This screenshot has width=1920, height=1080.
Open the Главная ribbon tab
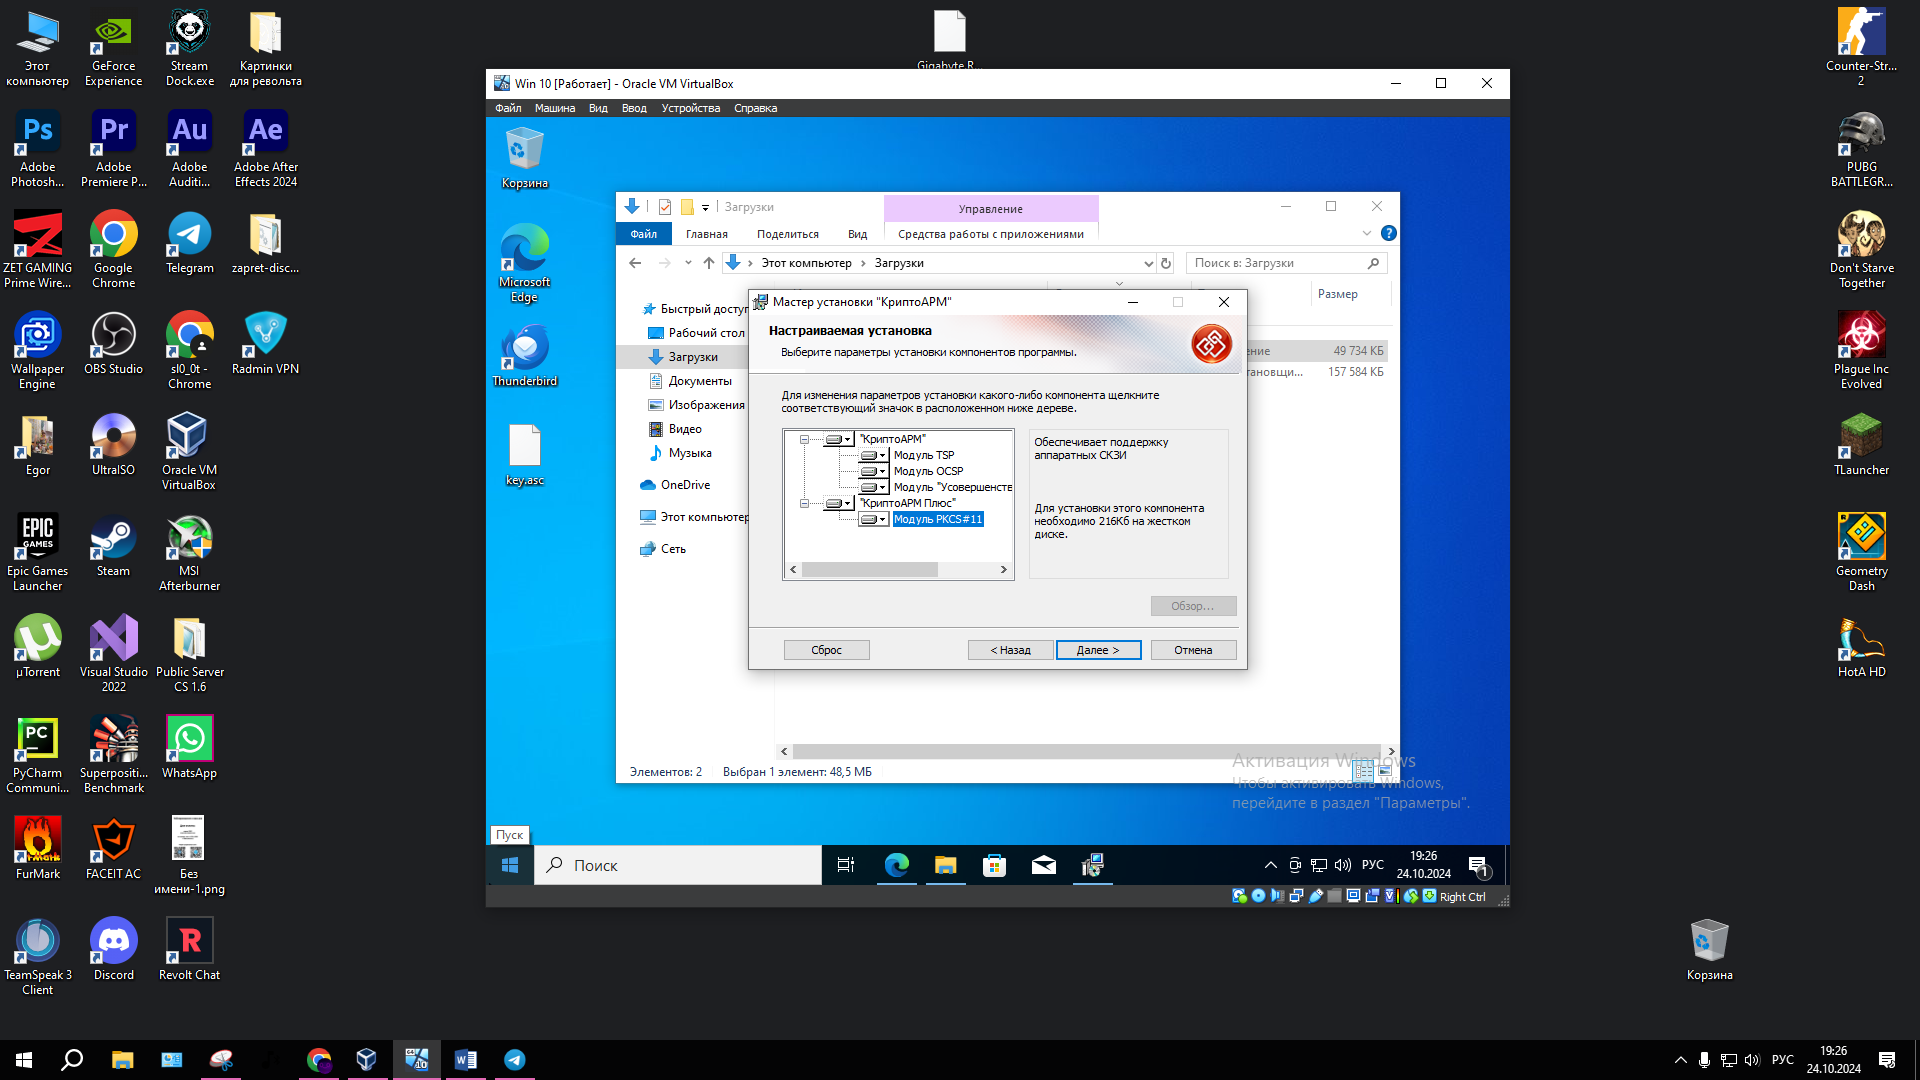click(707, 234)
